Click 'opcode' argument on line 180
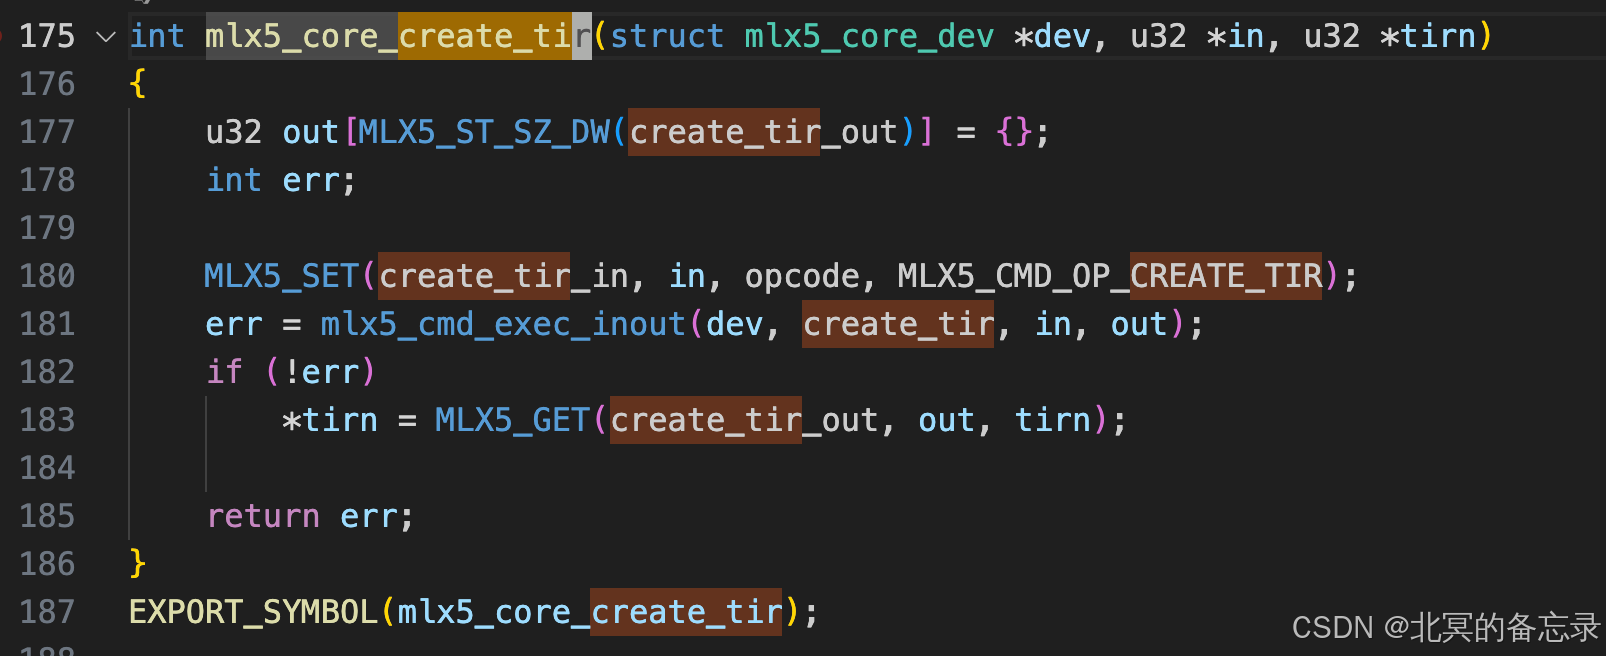This screenshot has height=656, width=1606. (x=802, y=277)
